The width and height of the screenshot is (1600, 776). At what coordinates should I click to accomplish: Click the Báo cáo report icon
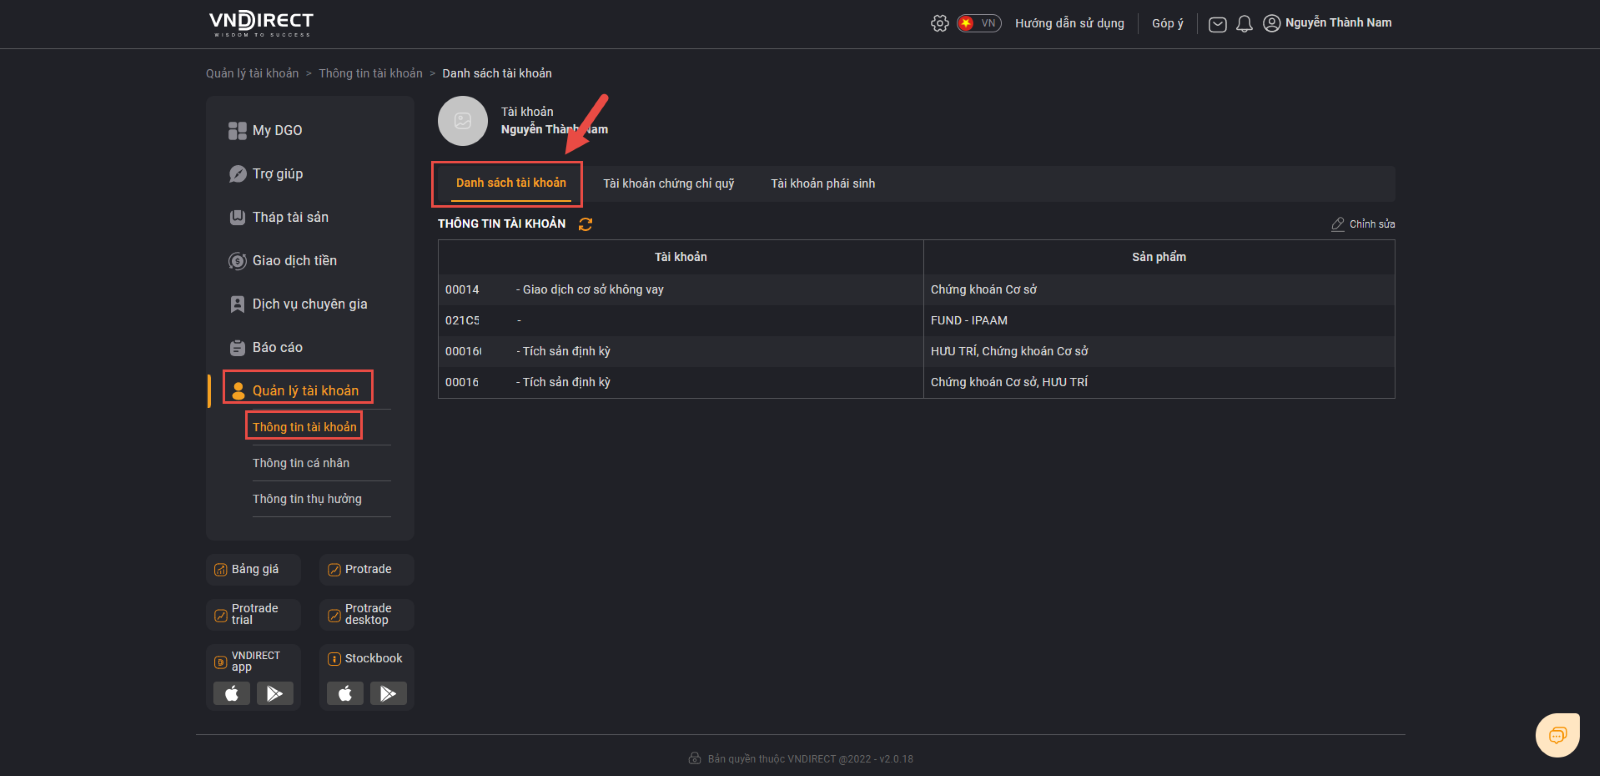point(237,348)
